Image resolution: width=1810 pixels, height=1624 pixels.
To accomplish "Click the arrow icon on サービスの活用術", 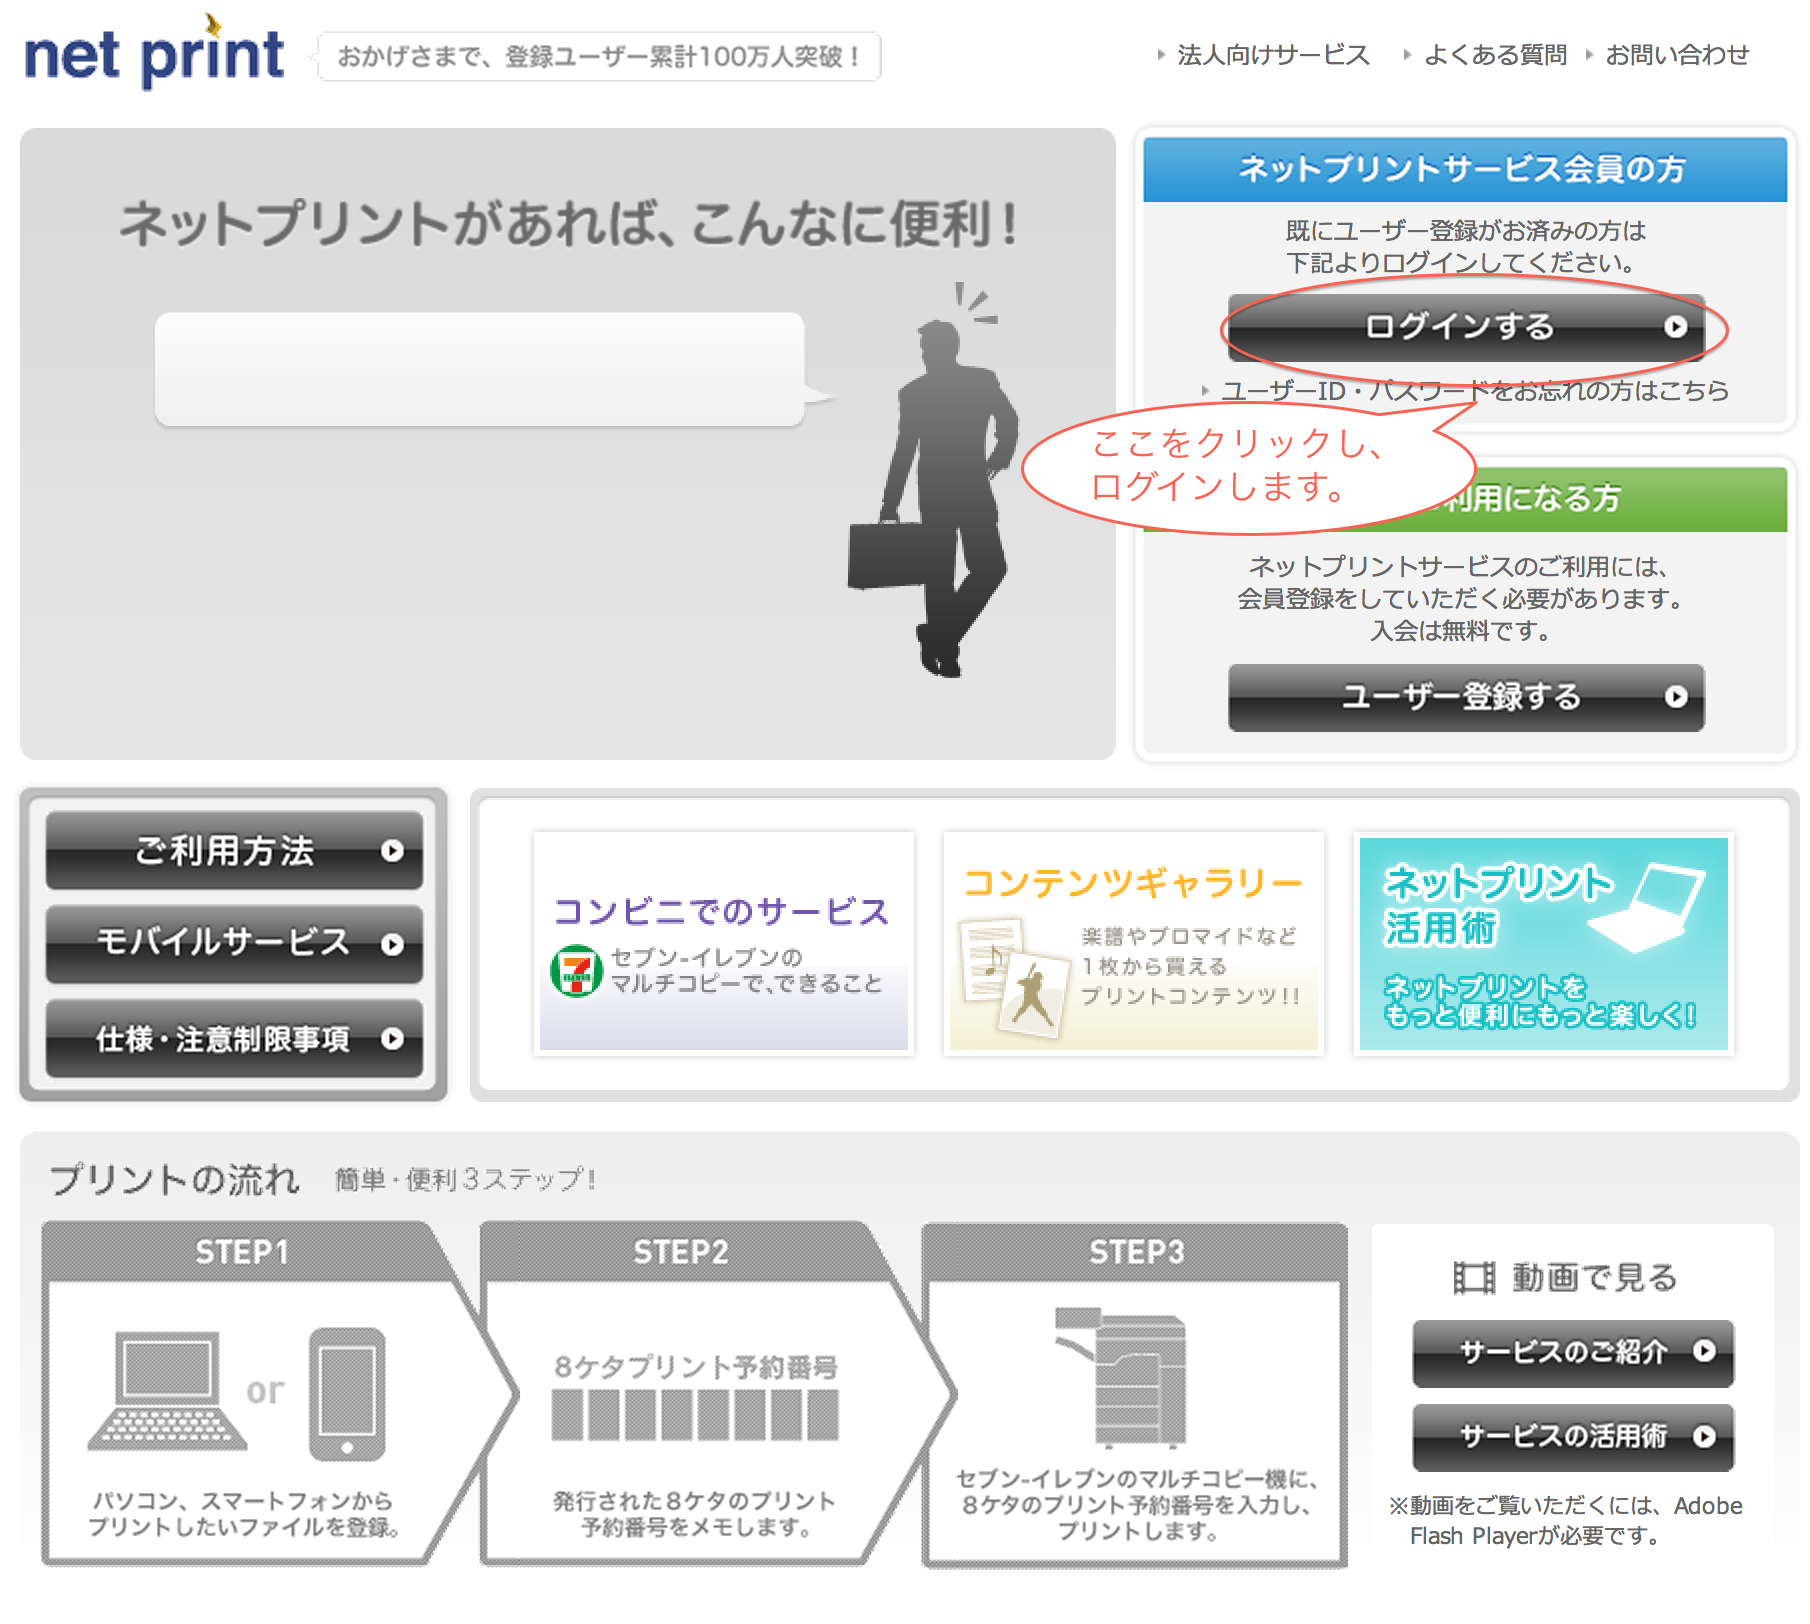I will pos(1704,1436).
